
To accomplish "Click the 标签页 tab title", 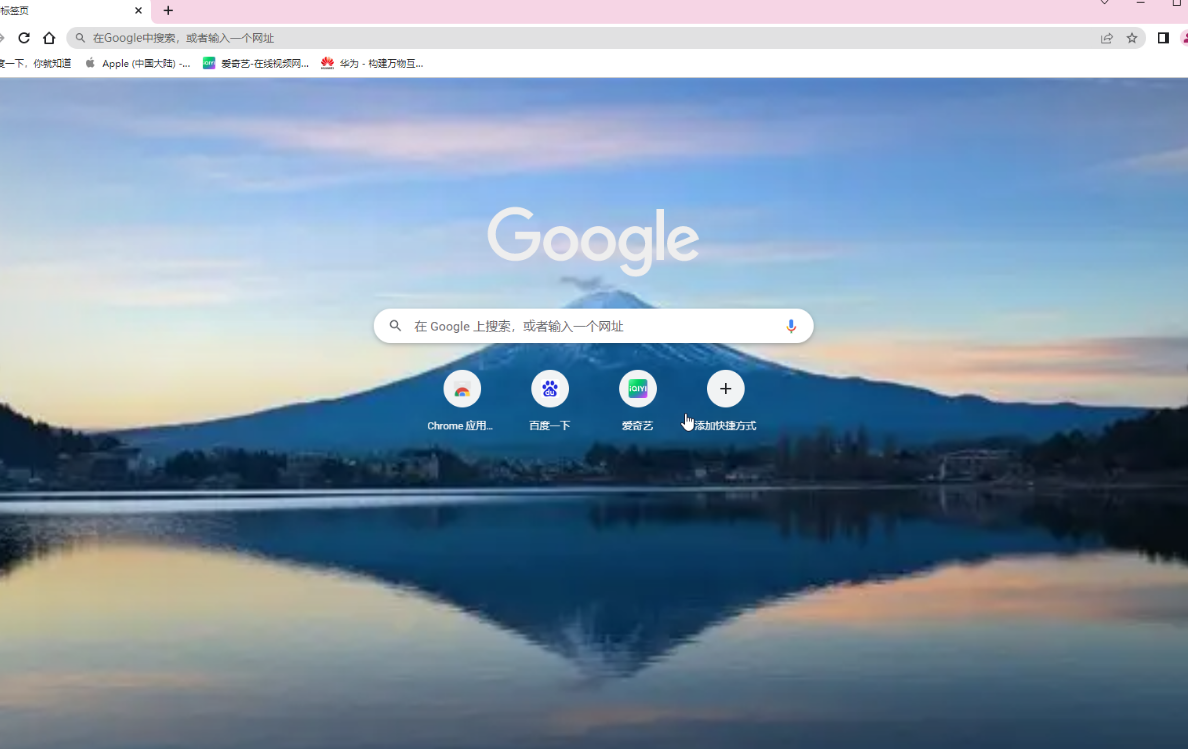I will coord(14,11).
